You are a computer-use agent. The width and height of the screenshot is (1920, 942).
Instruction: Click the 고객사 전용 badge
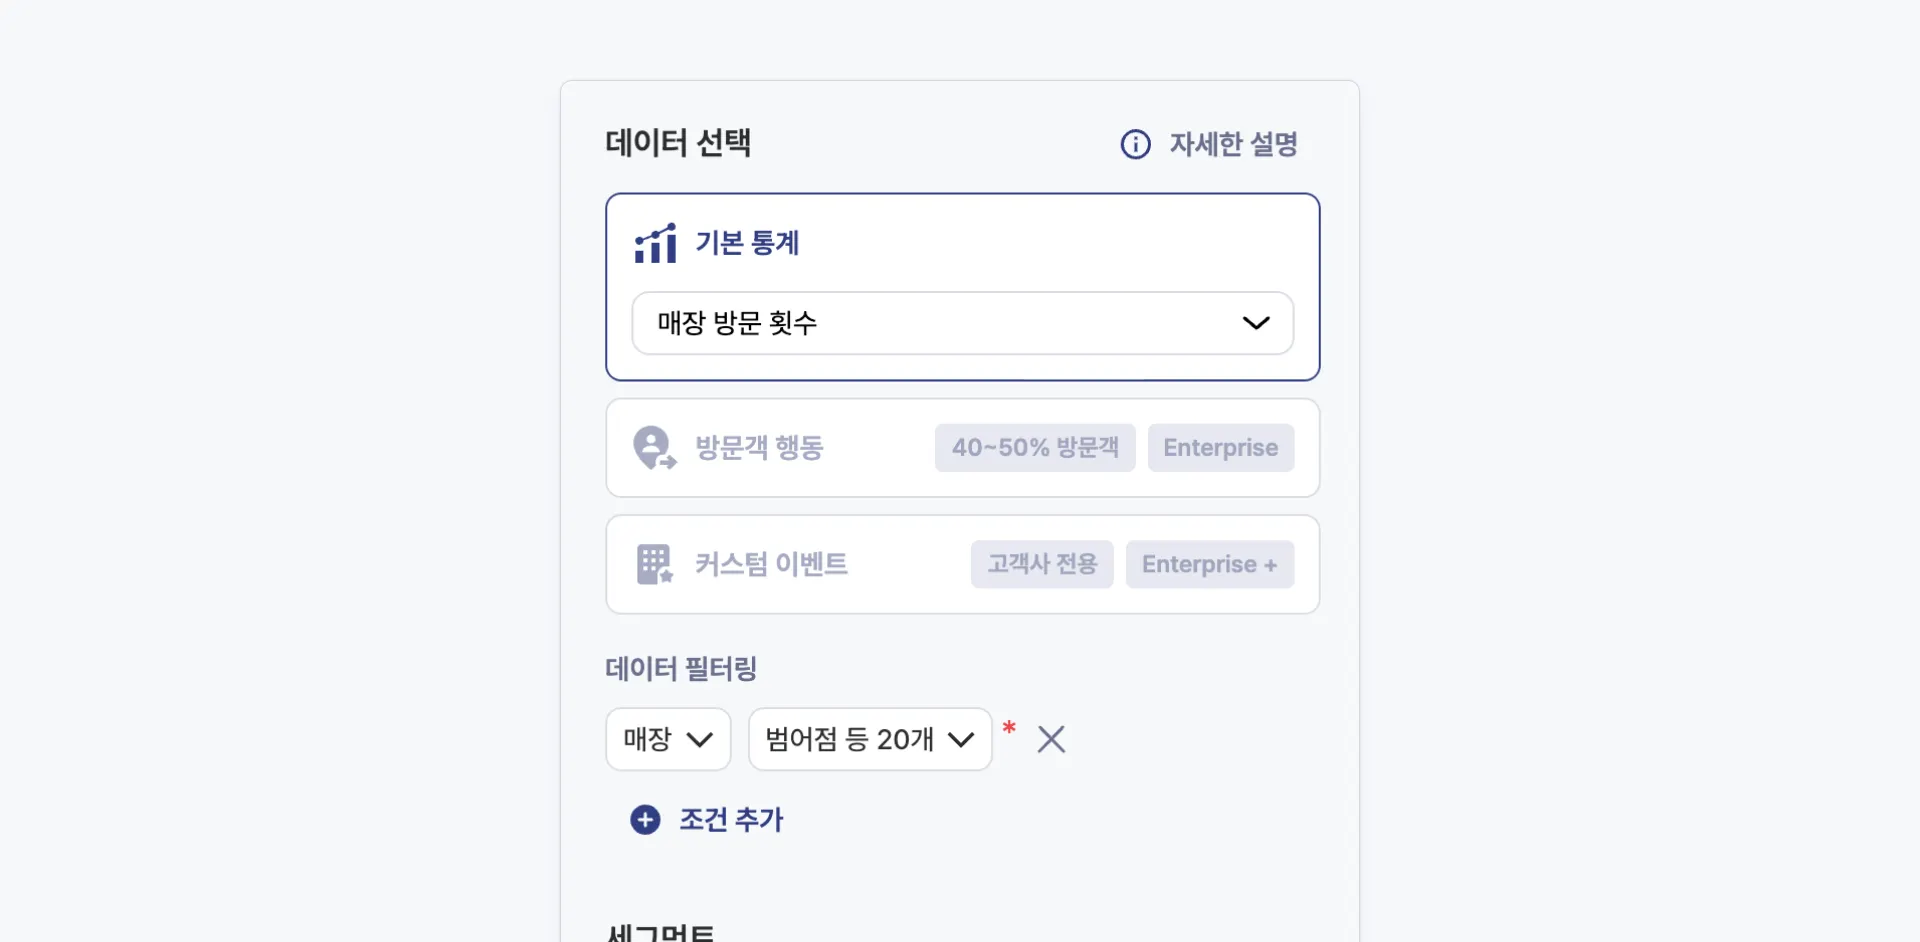click(1042, 564)
